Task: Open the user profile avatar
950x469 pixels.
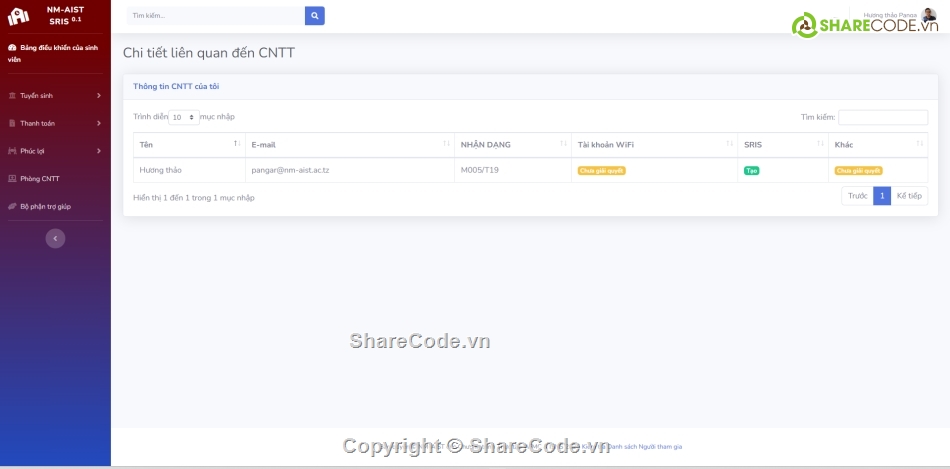Action: (x=929, y=15)
